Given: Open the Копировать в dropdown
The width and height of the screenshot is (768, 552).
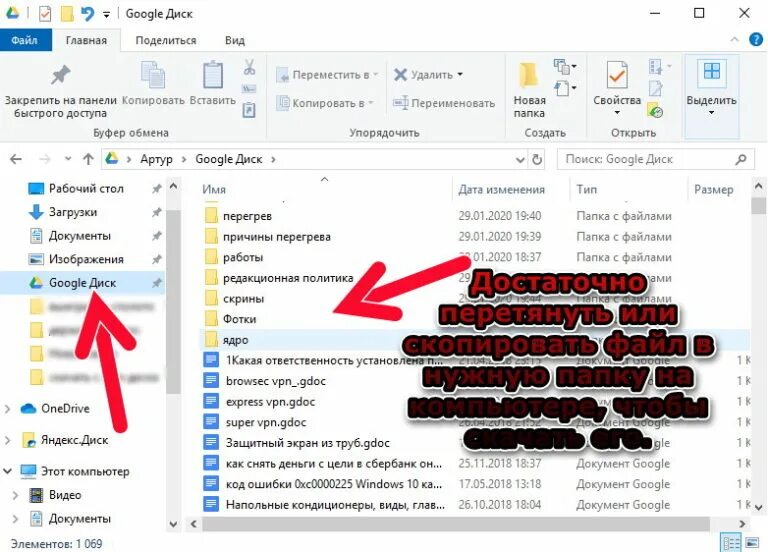Looking at the screenshot, I should click(x=325, y=103).
